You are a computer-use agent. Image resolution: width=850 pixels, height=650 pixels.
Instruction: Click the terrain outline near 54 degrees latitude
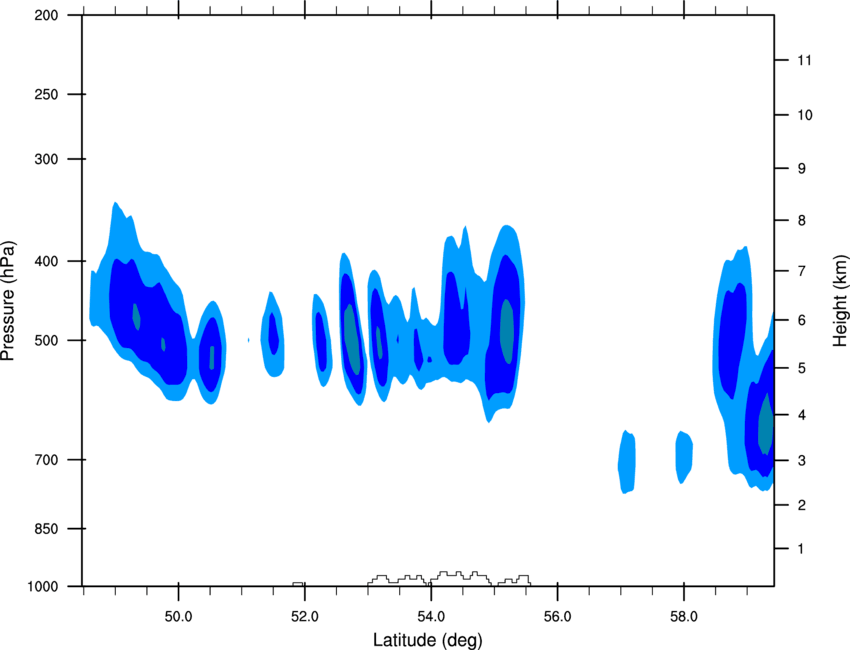pyautogui.click(x=449, y=578)
